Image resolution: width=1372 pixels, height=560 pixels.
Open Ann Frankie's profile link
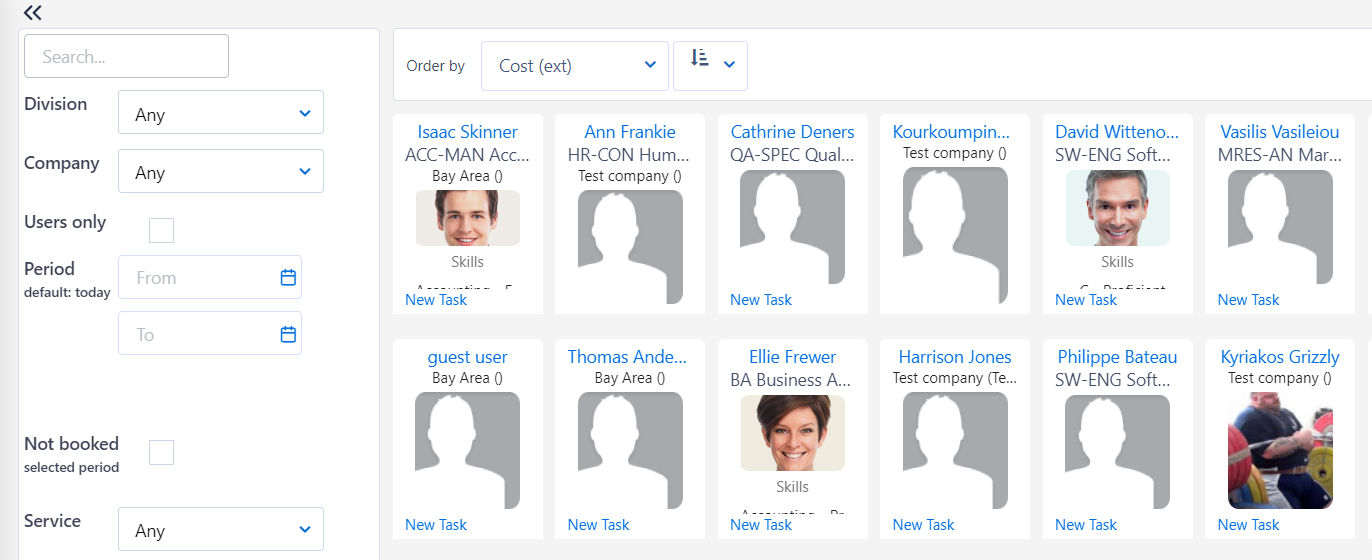[x=629, y=132]
